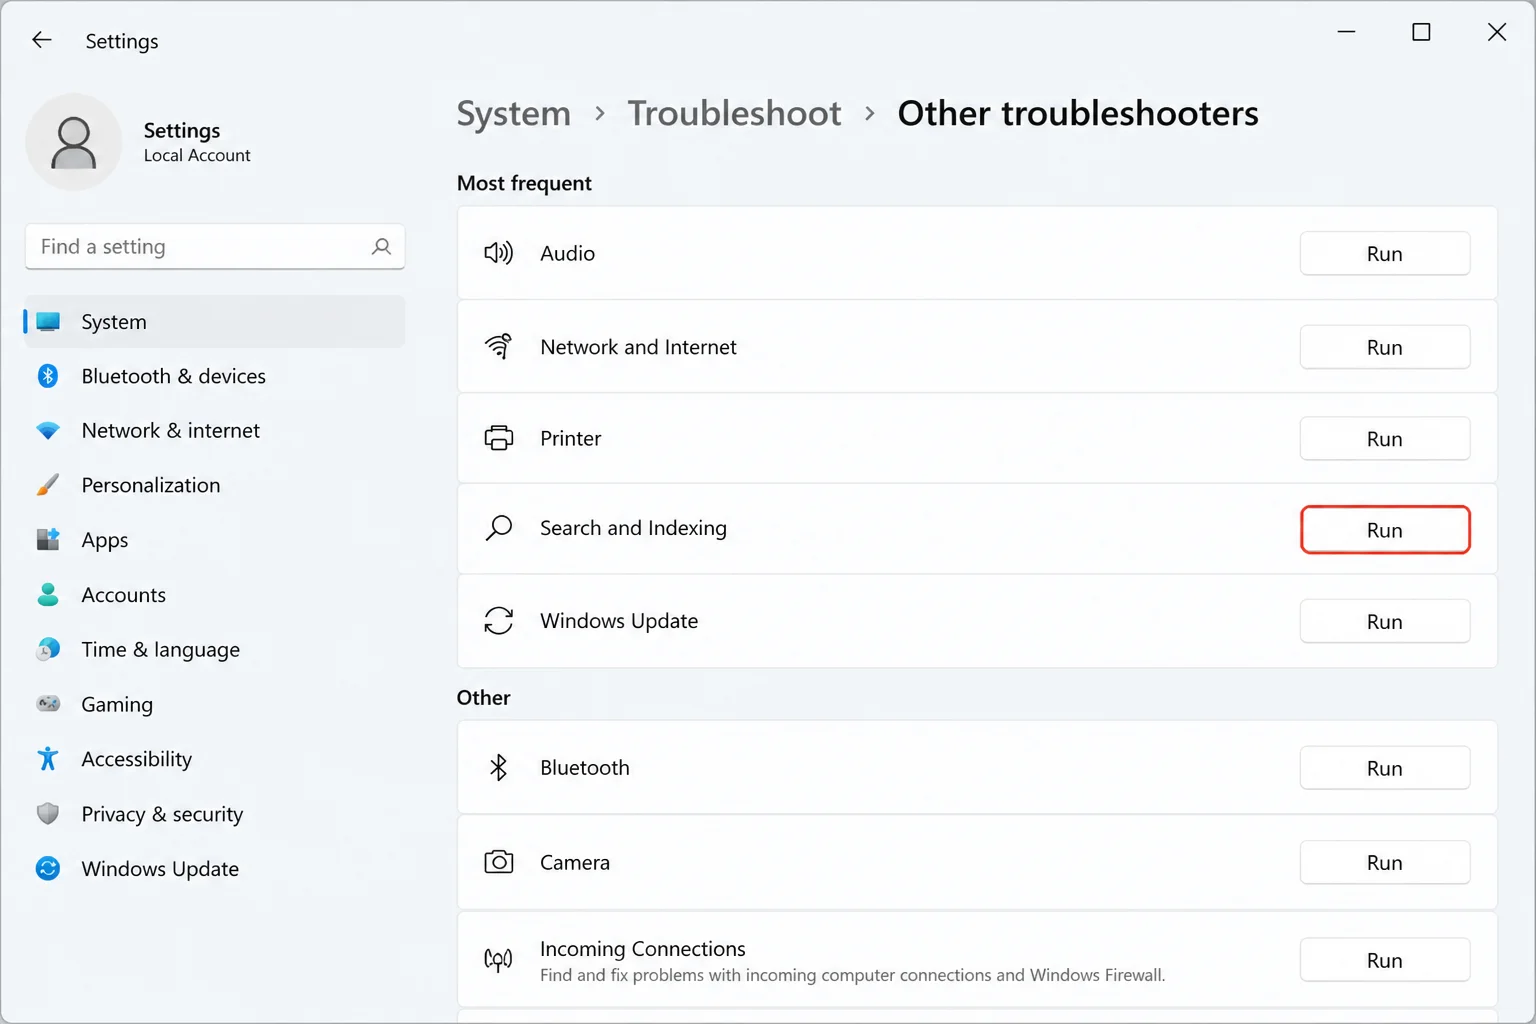Click the Printer row label
Screen dimensions: 1536x1024
571,438
